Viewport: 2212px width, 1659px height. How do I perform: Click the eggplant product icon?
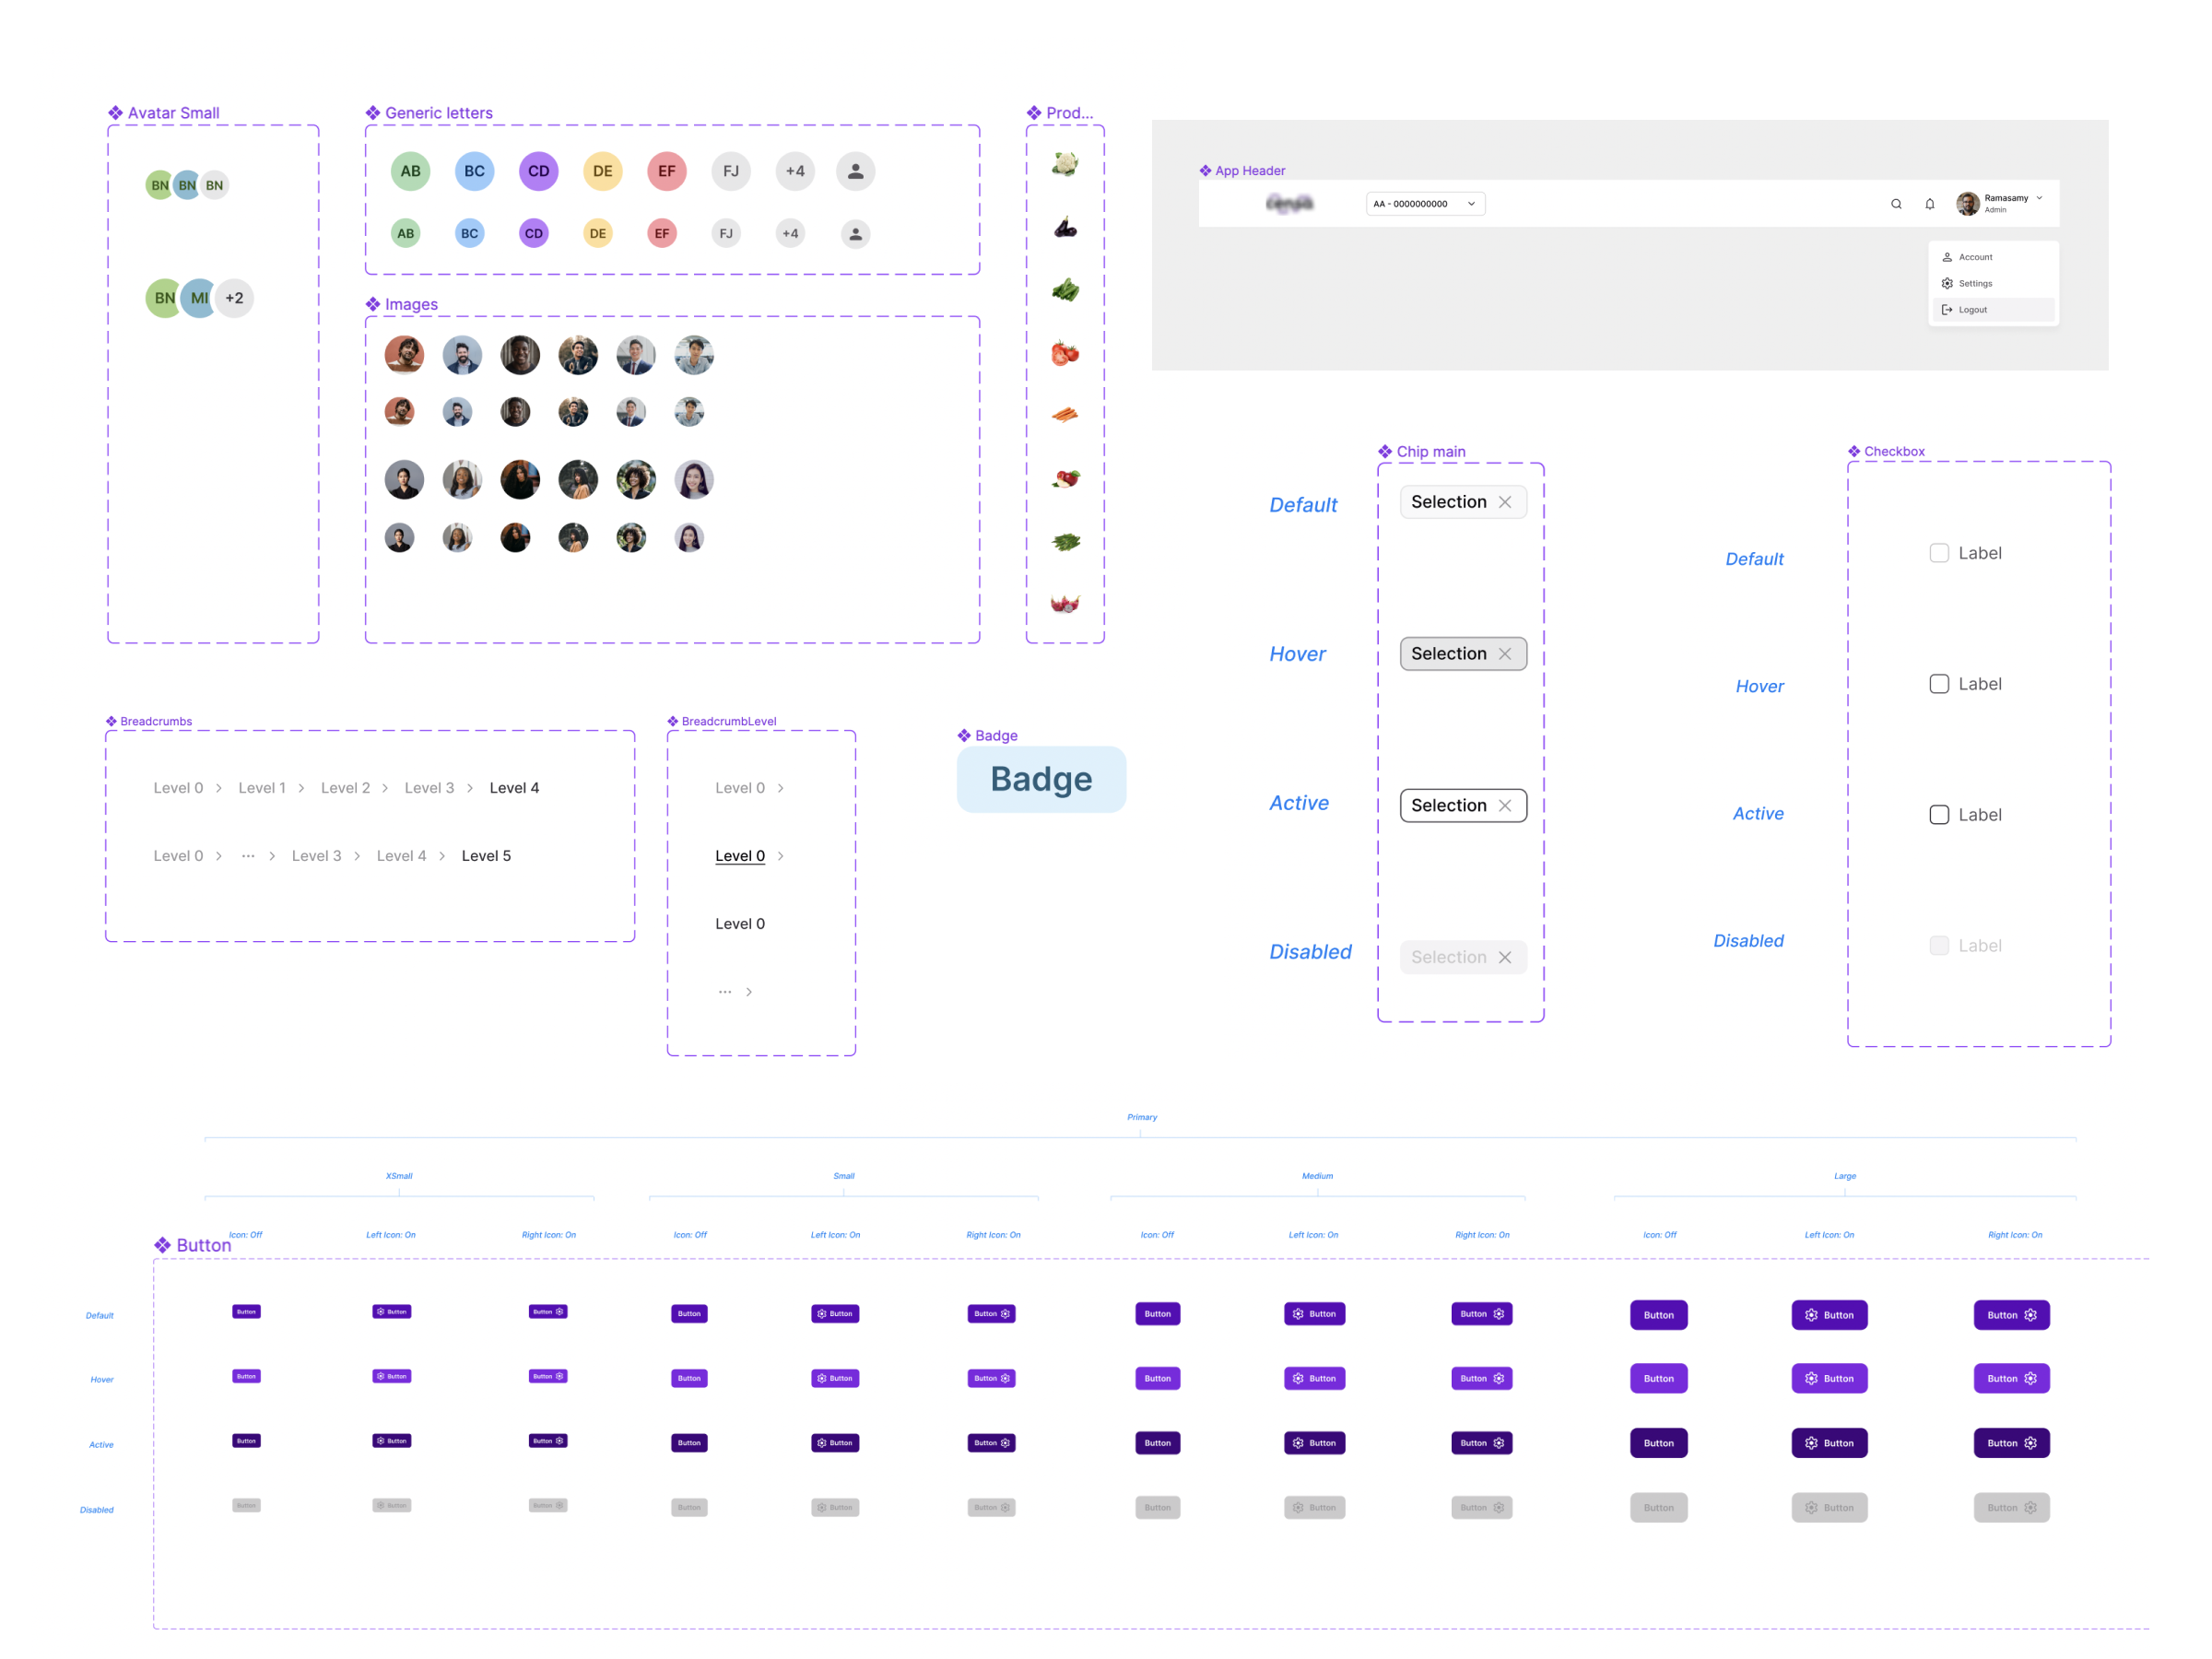pyautogui.click(x=1065, y=227)
